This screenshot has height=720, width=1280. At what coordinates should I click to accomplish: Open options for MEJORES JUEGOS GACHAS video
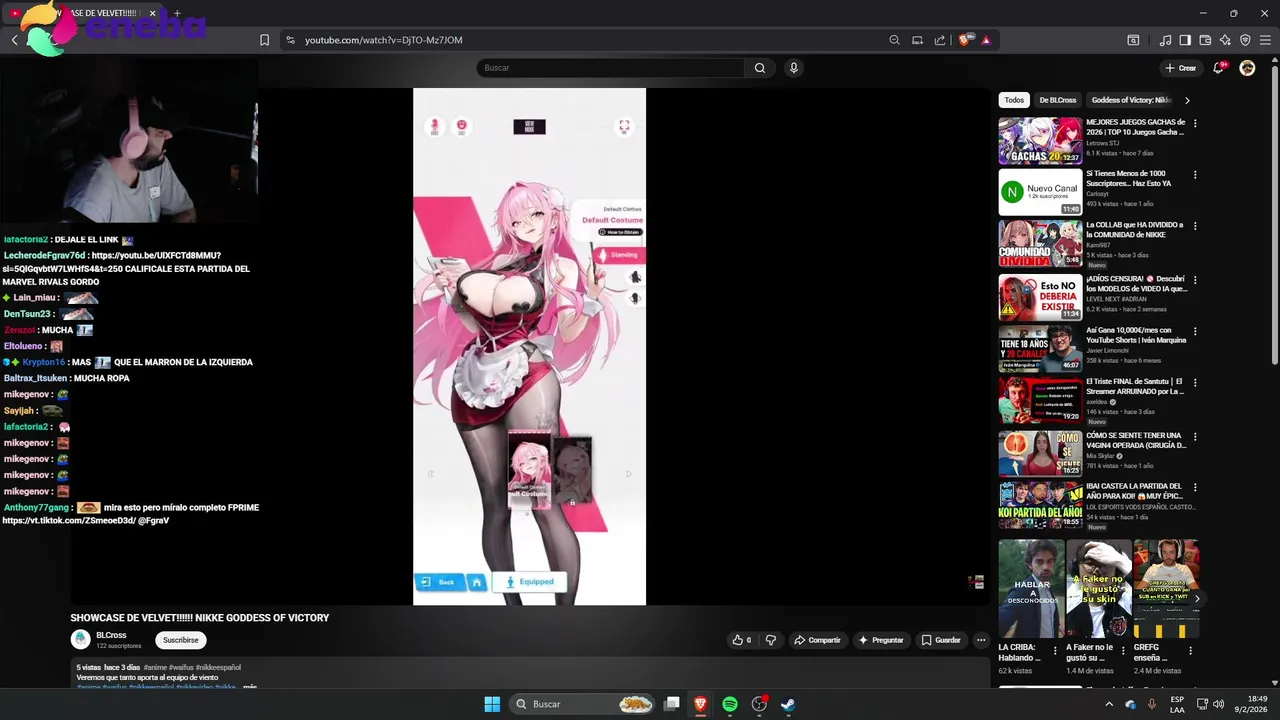(x=1195, y=124)
